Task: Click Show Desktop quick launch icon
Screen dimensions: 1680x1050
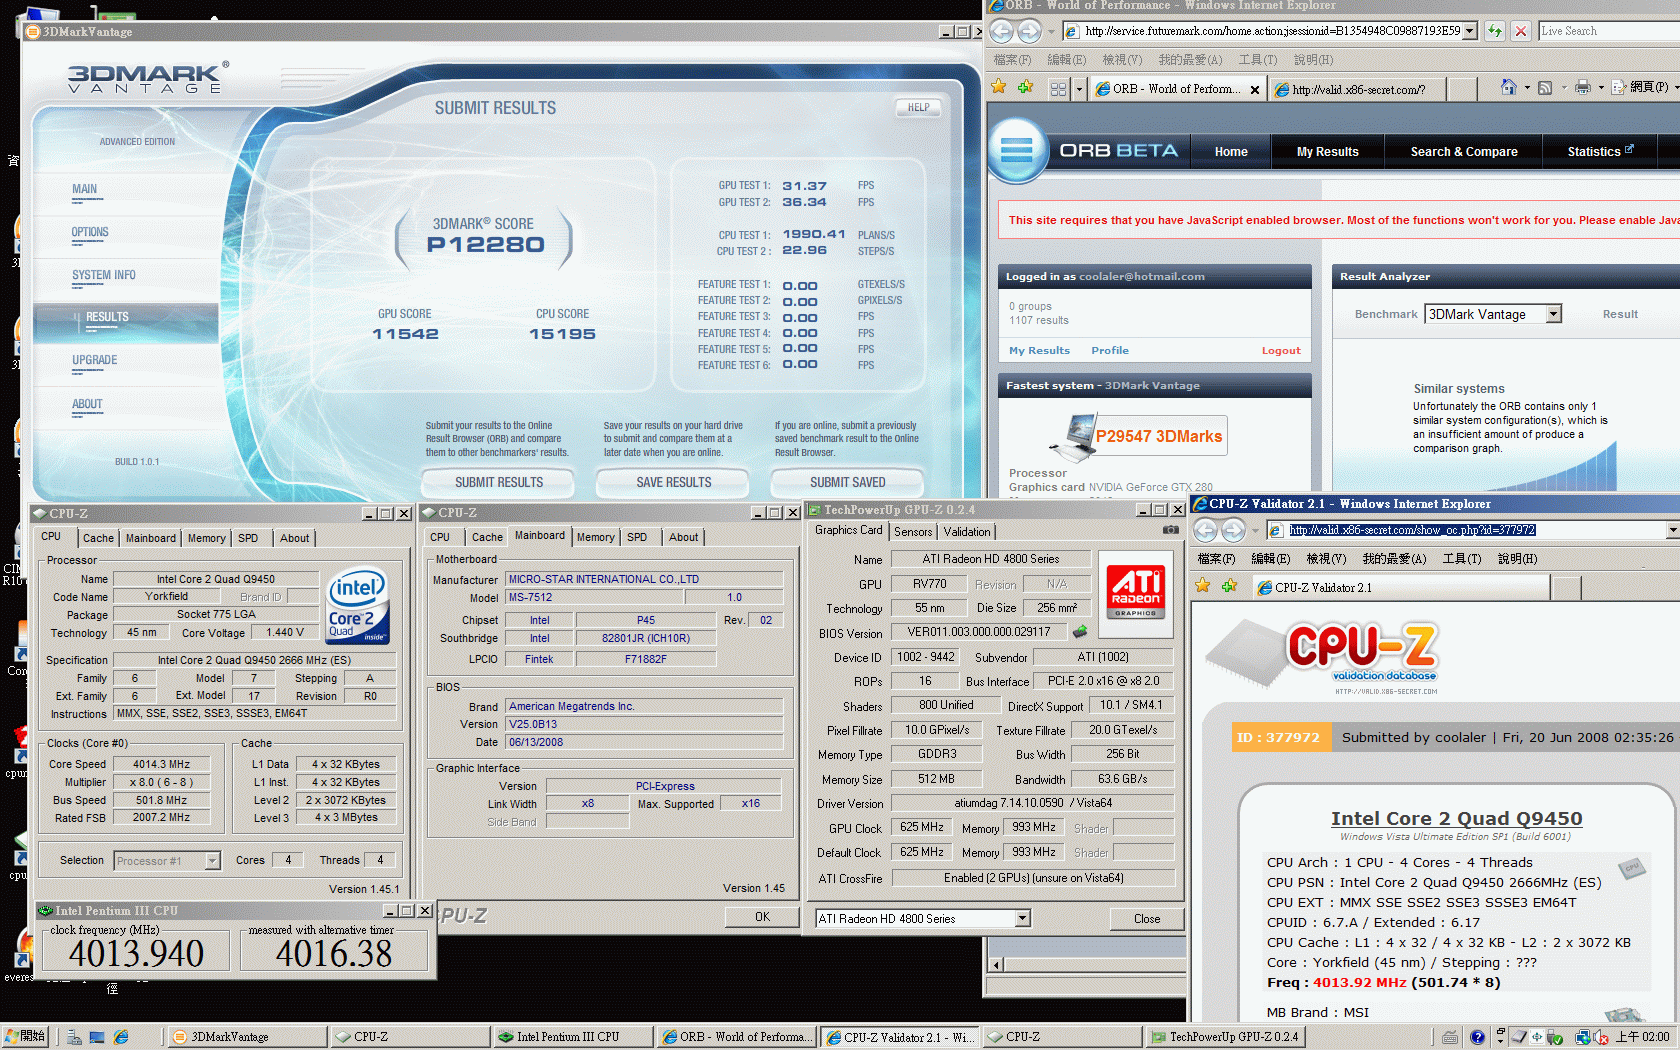Action: point(97,1037)
